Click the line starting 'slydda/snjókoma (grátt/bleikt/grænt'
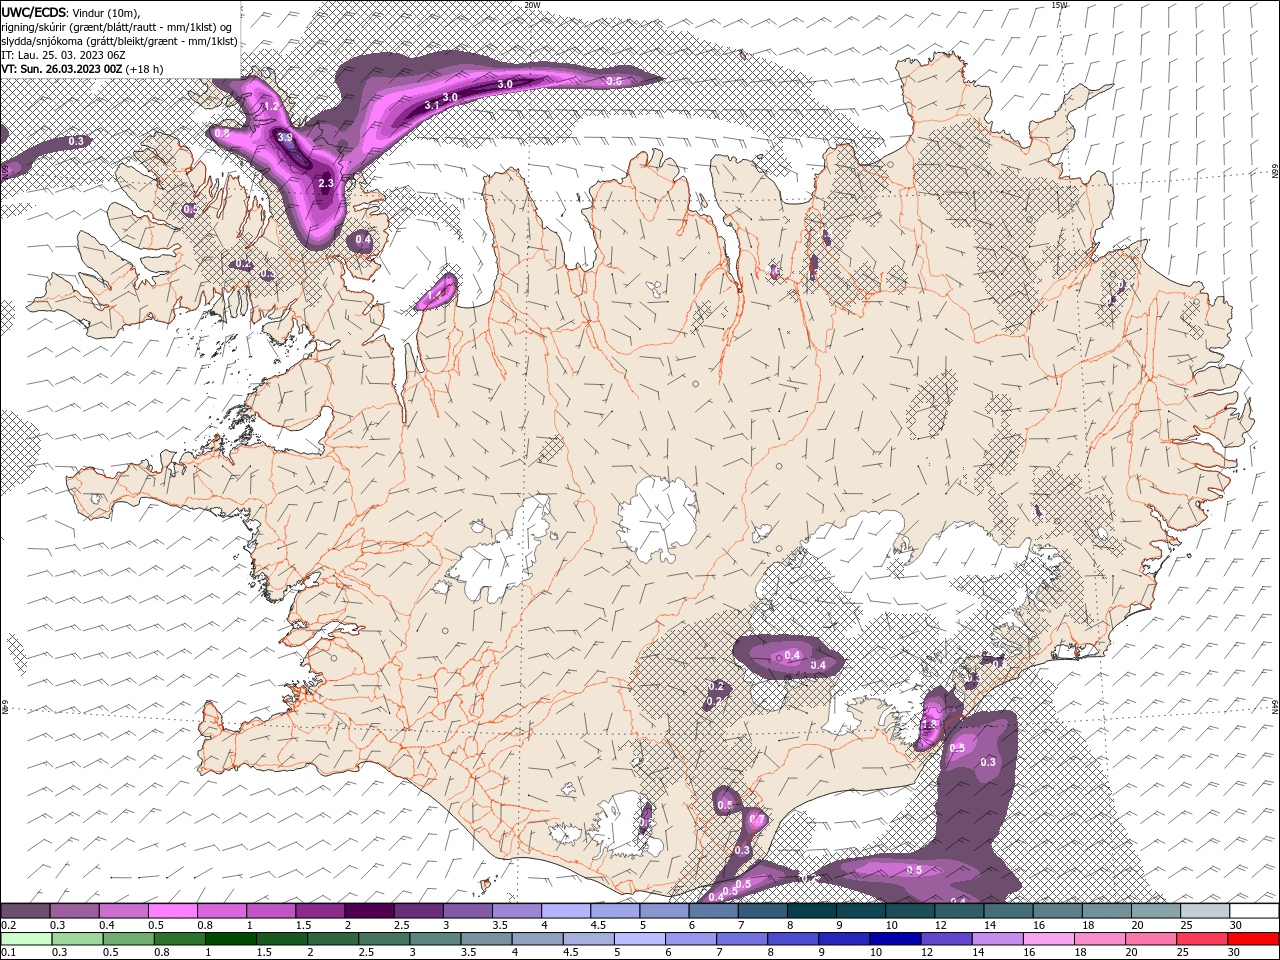The image size is (1280, 960). pos(119,41)
